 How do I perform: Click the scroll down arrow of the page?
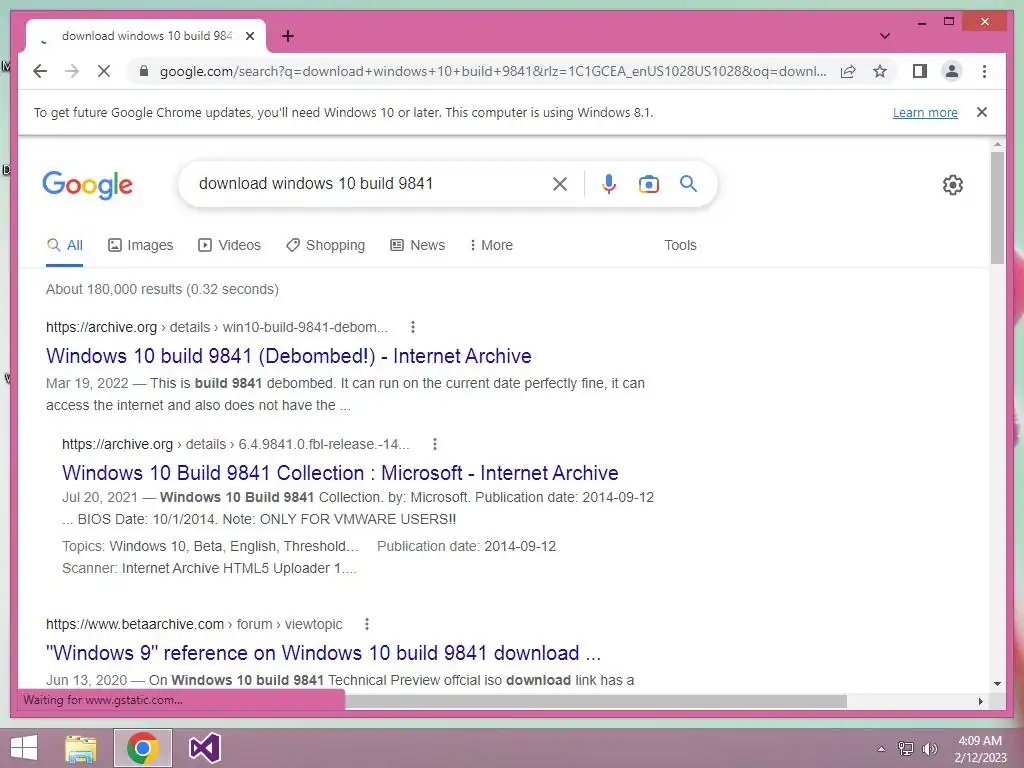pyautogui.click(x=997, y=684)
